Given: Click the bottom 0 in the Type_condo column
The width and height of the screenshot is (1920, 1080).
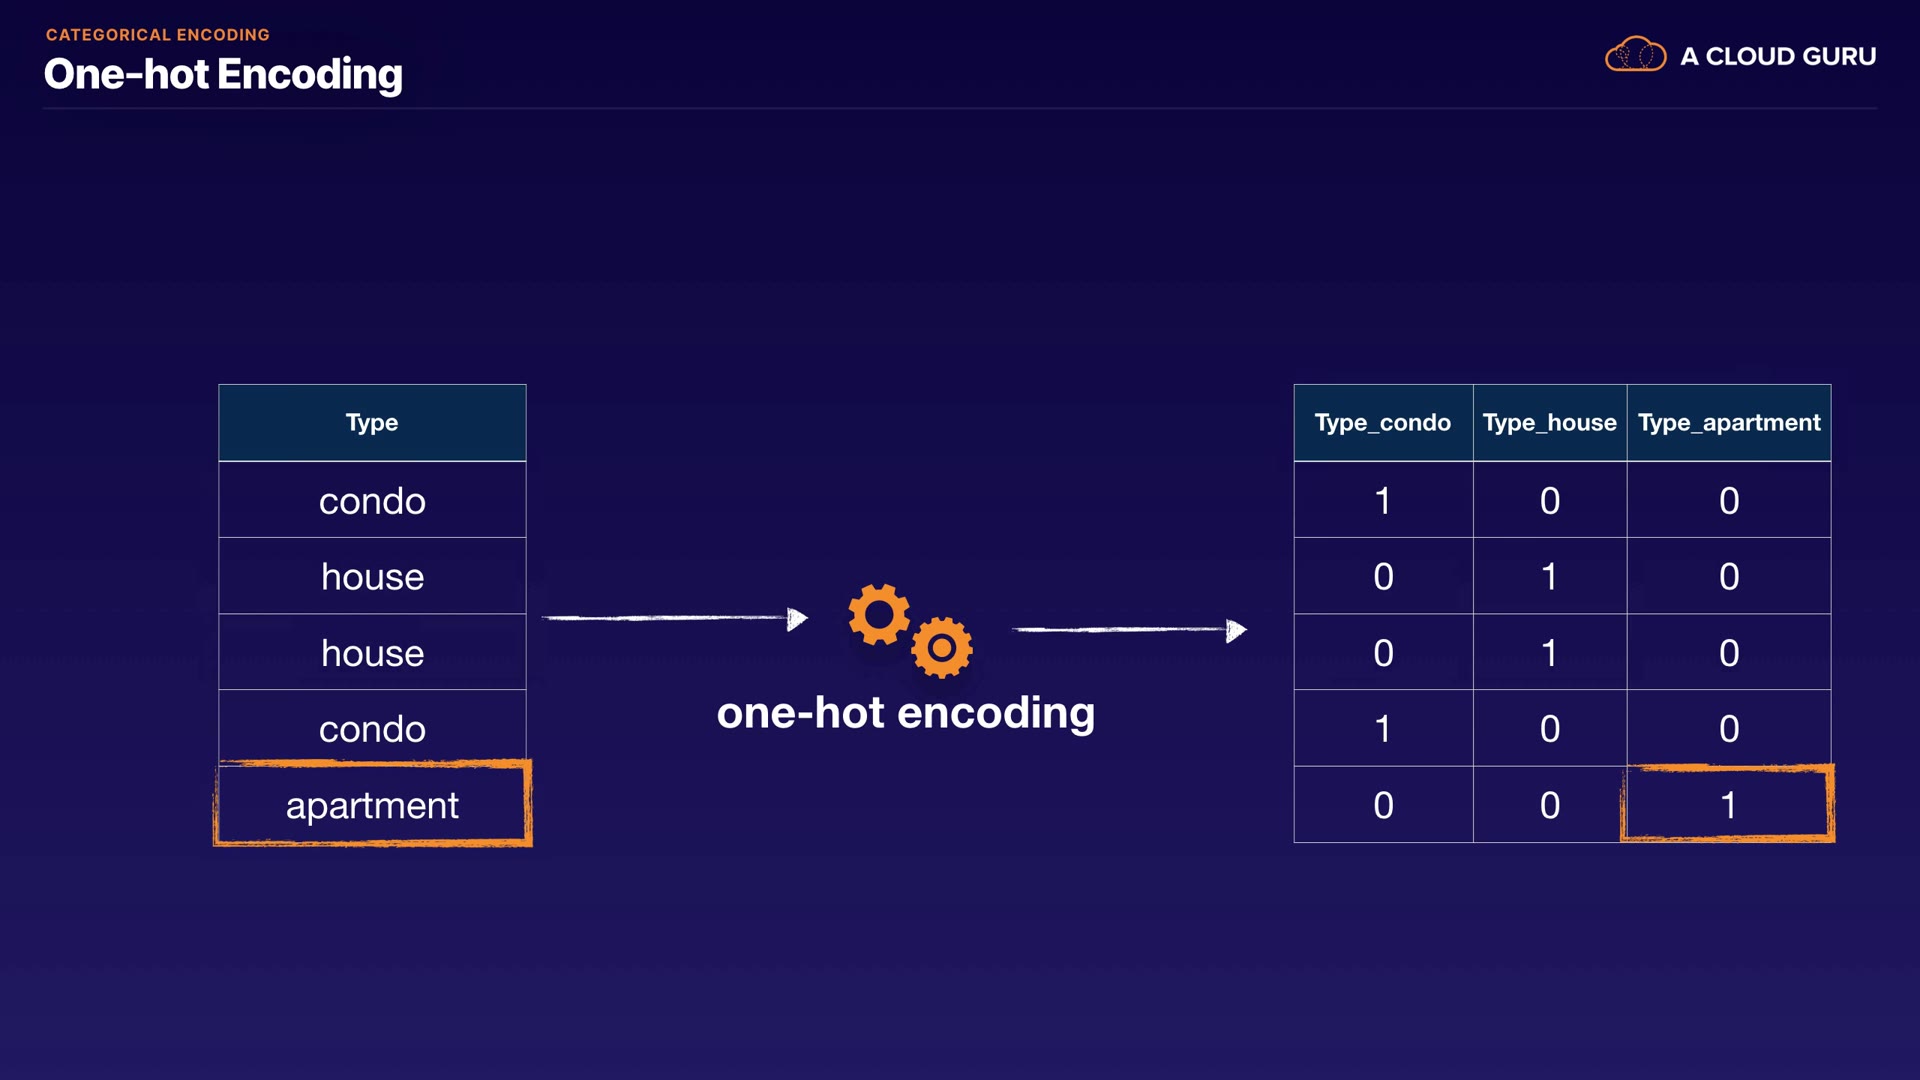Looking at the screenshot, I should [1383, 806].
